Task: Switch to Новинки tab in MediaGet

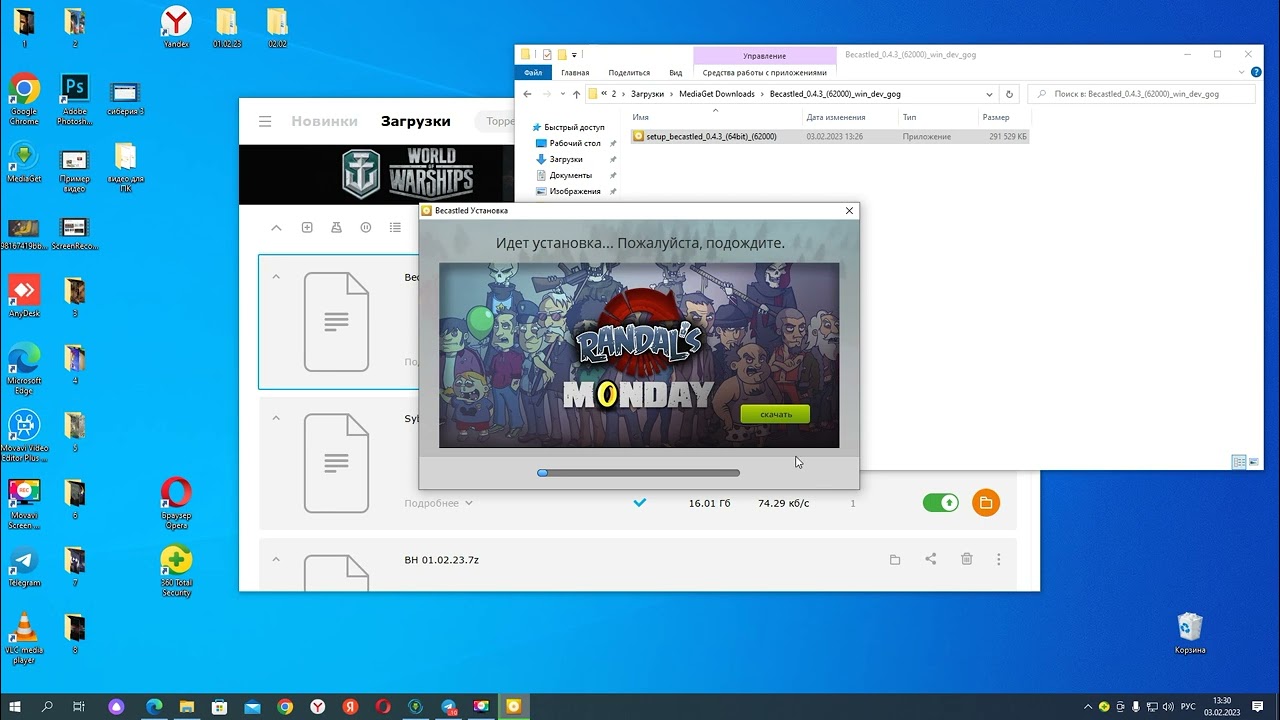Action: (x=324, y=121)
